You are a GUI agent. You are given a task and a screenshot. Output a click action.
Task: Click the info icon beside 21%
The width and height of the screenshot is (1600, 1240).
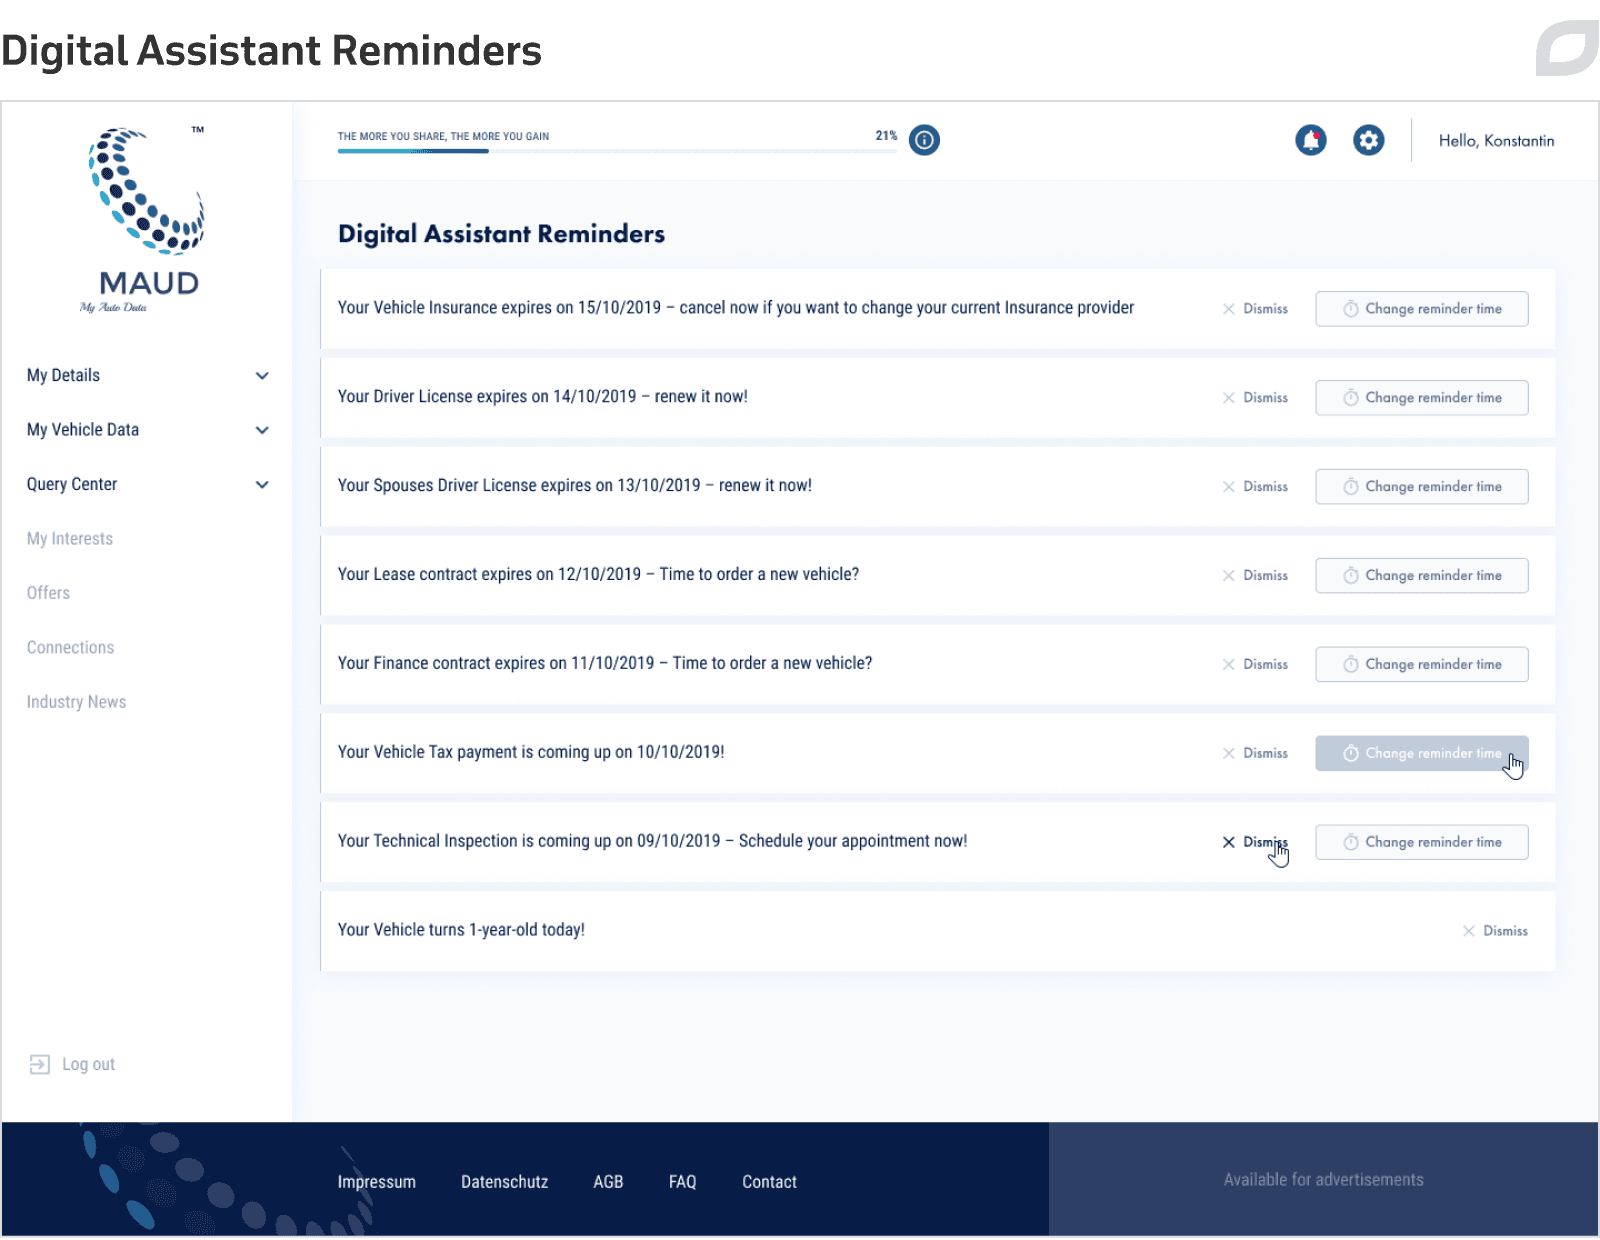point(925,140)
